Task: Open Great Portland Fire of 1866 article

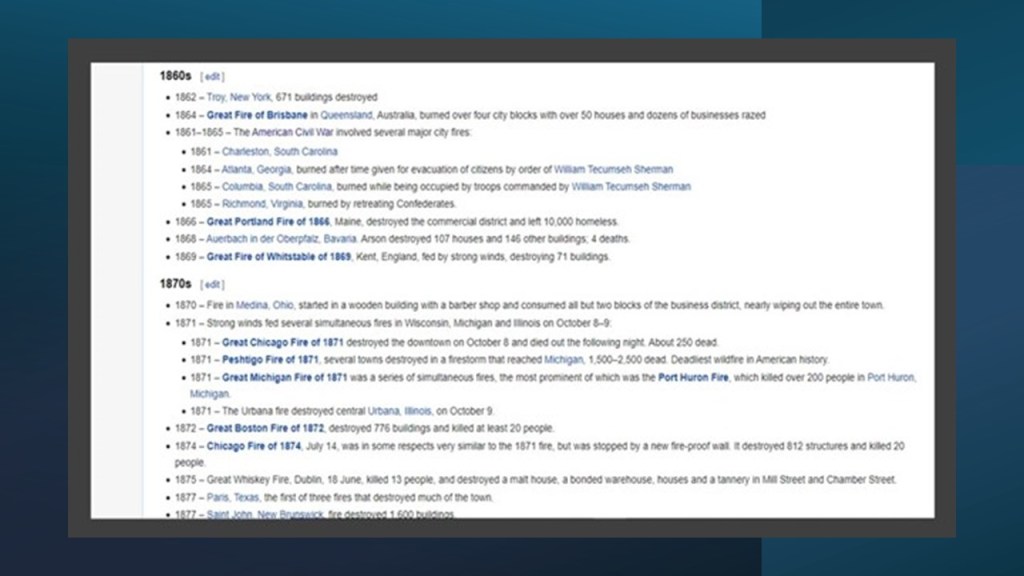Action: (x=267, y=221)
